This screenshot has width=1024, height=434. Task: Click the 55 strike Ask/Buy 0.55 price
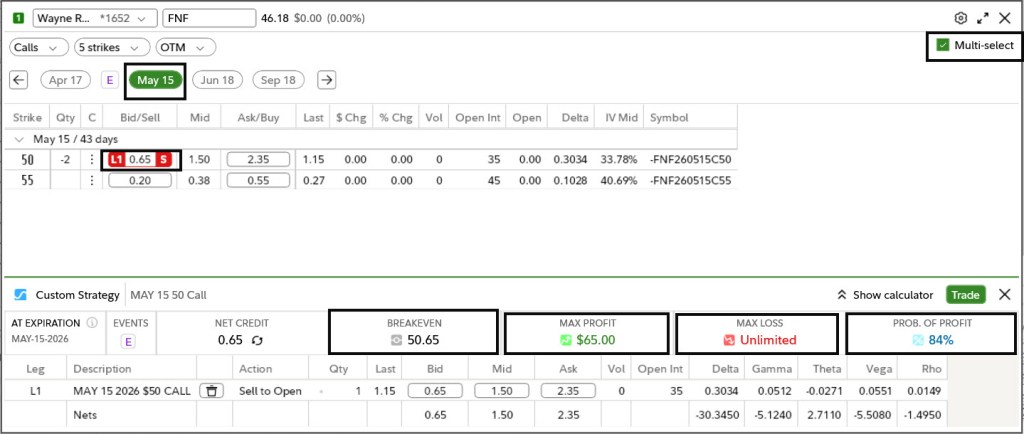point(258,180)
